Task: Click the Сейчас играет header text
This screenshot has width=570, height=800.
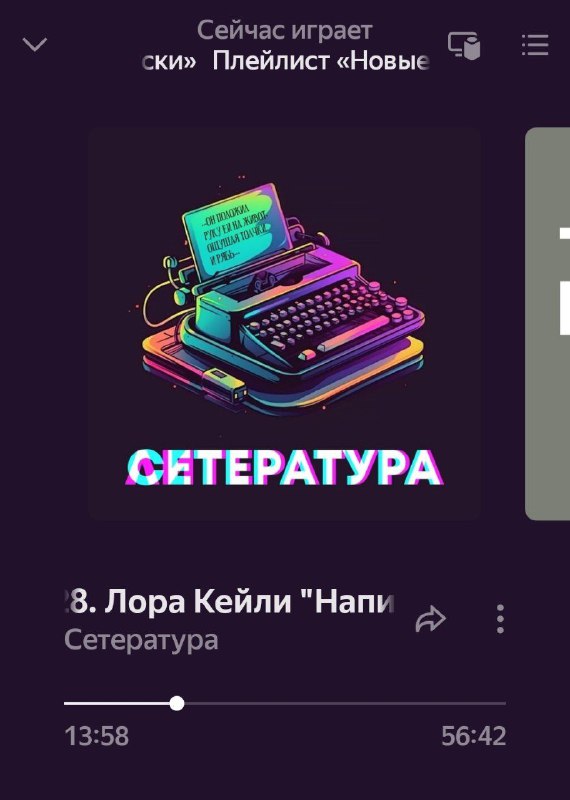Action: [x=285, y=31]
